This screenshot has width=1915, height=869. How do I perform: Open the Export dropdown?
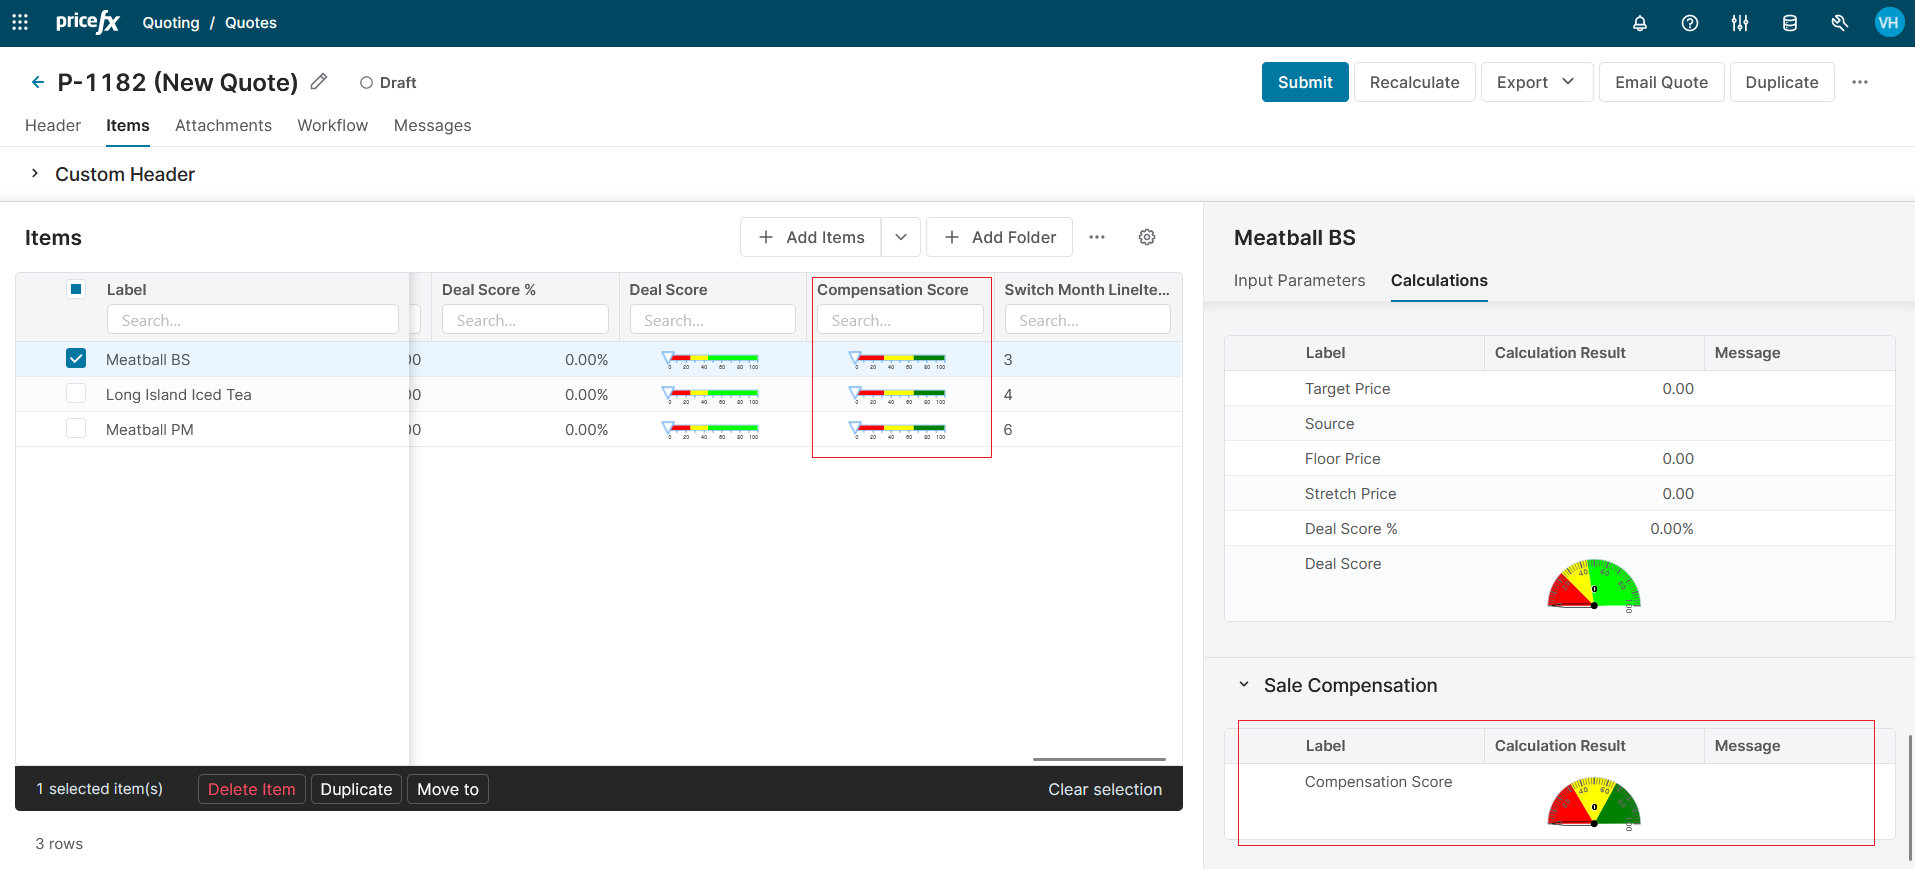(1535, 82)
